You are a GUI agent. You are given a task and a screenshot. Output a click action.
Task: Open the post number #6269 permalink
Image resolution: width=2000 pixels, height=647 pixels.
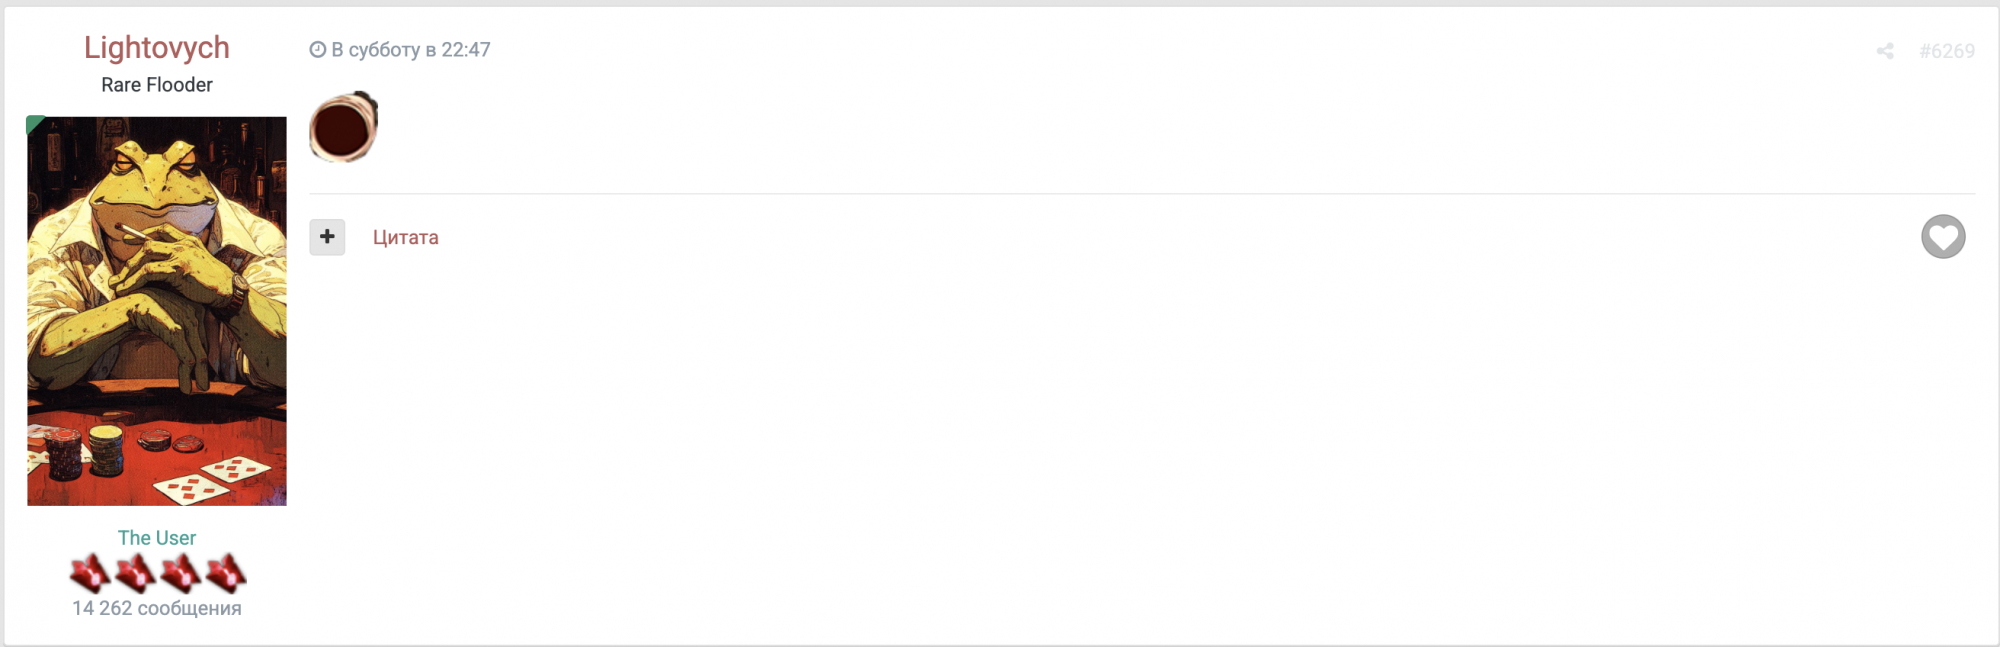pyautogui.click(x=1946, y=51)
